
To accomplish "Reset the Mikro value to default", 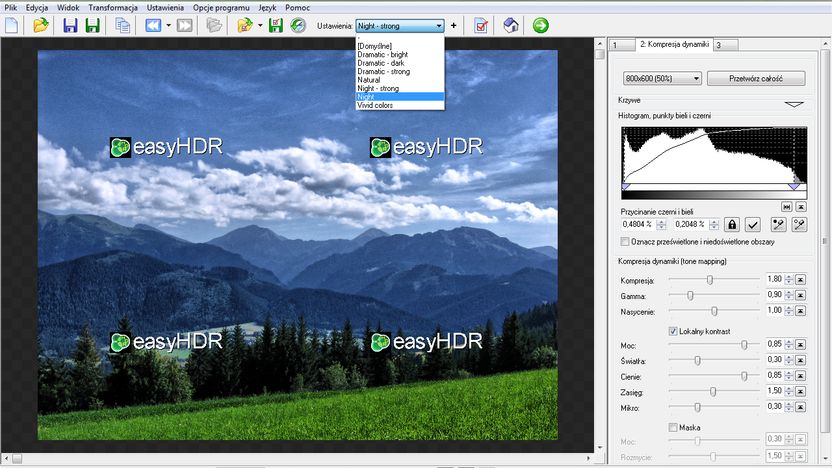I will point(801,407).
